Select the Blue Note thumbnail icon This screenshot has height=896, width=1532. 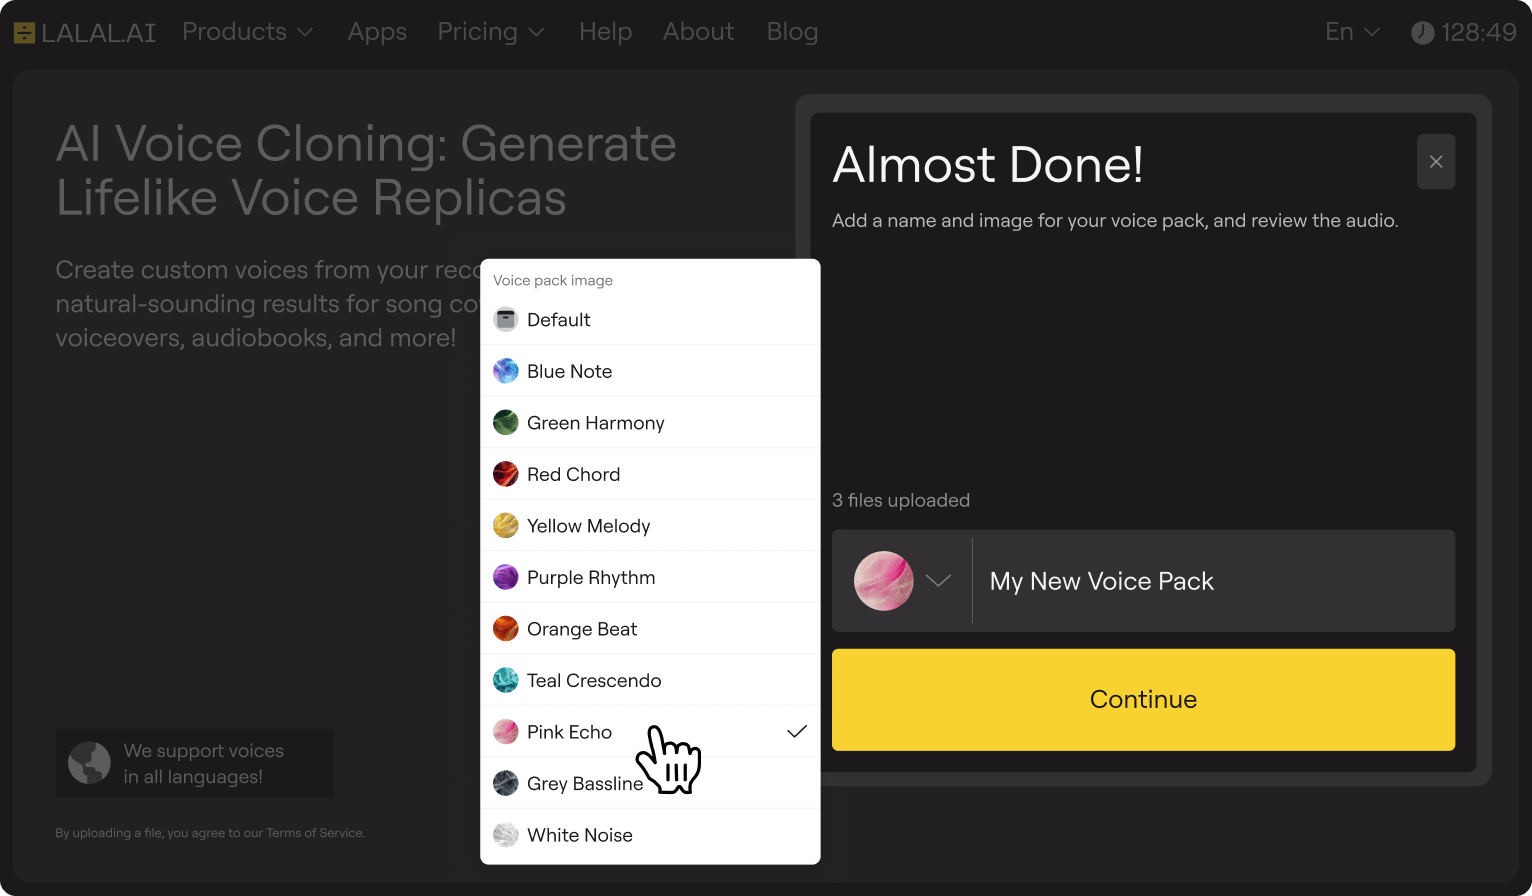tap(506, 370)
